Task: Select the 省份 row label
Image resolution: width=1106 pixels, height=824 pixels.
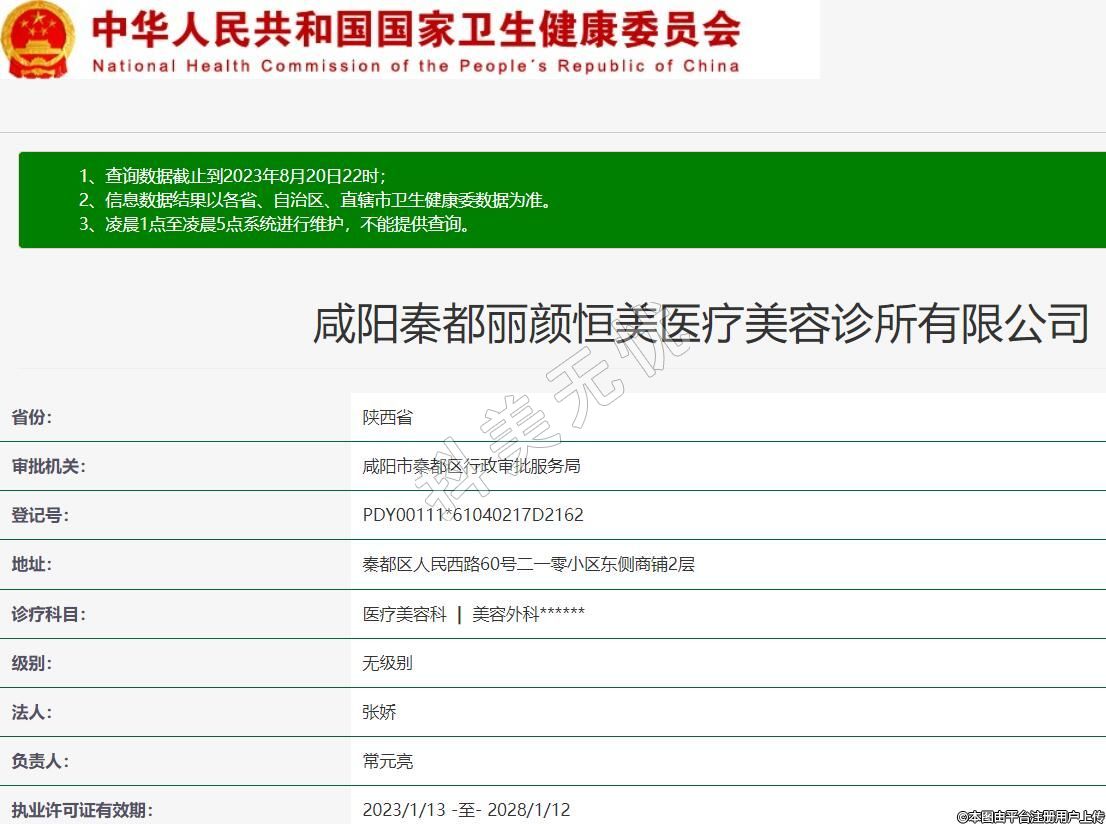Action: coord(32,417)
